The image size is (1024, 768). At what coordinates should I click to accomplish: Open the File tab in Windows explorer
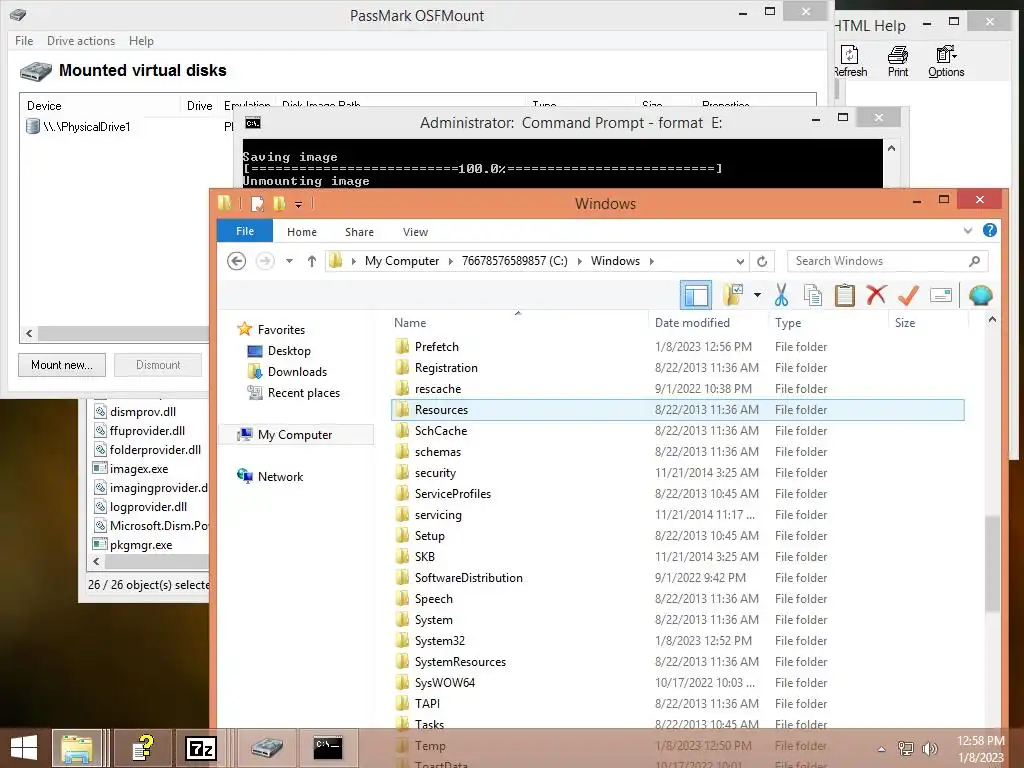click(245, 231)
